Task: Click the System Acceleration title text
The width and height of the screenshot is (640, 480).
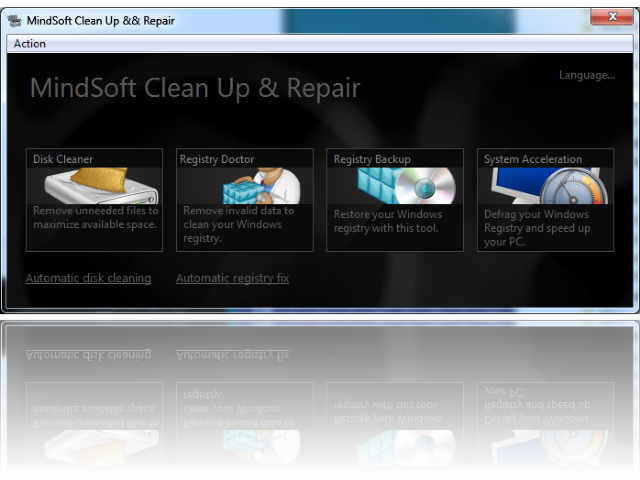Action: (x=533, y=159)
